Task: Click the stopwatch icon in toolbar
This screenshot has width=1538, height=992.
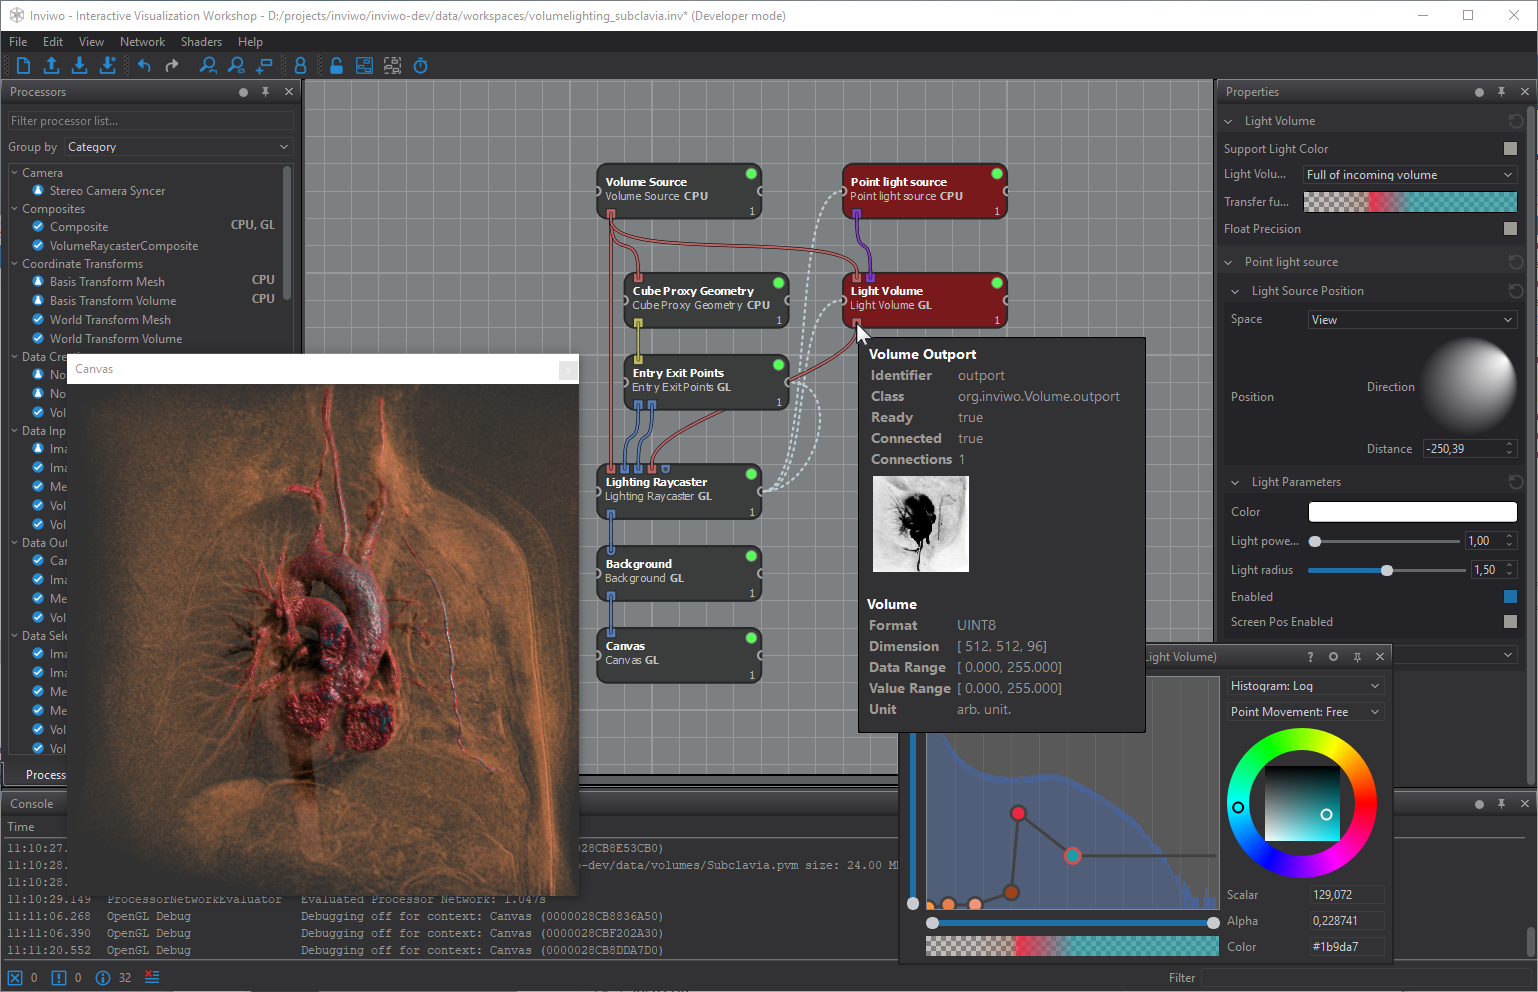Action: pyautogui.click(x=421, y=66)
